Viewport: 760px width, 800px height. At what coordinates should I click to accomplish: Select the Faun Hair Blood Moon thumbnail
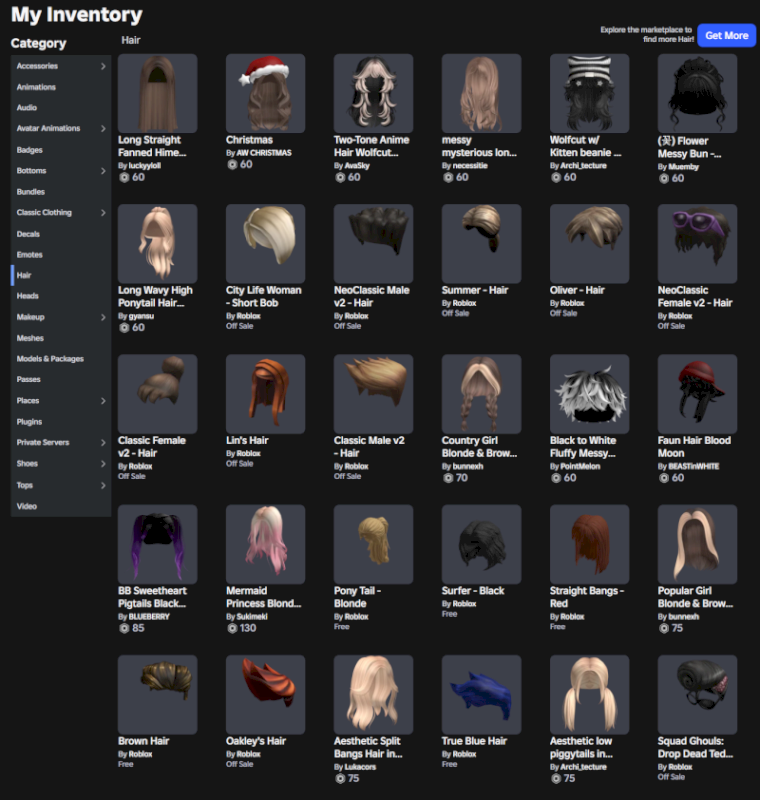click(697, 394)
